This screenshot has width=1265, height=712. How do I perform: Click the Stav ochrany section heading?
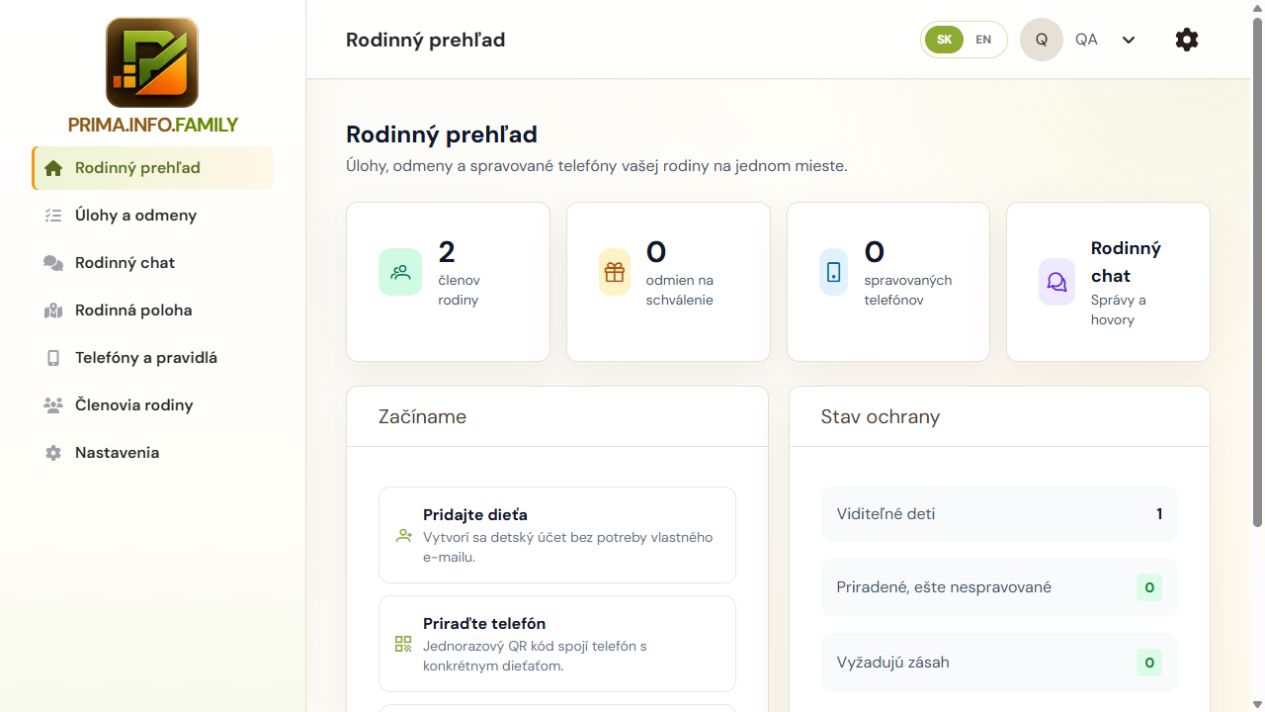(880, 417)
